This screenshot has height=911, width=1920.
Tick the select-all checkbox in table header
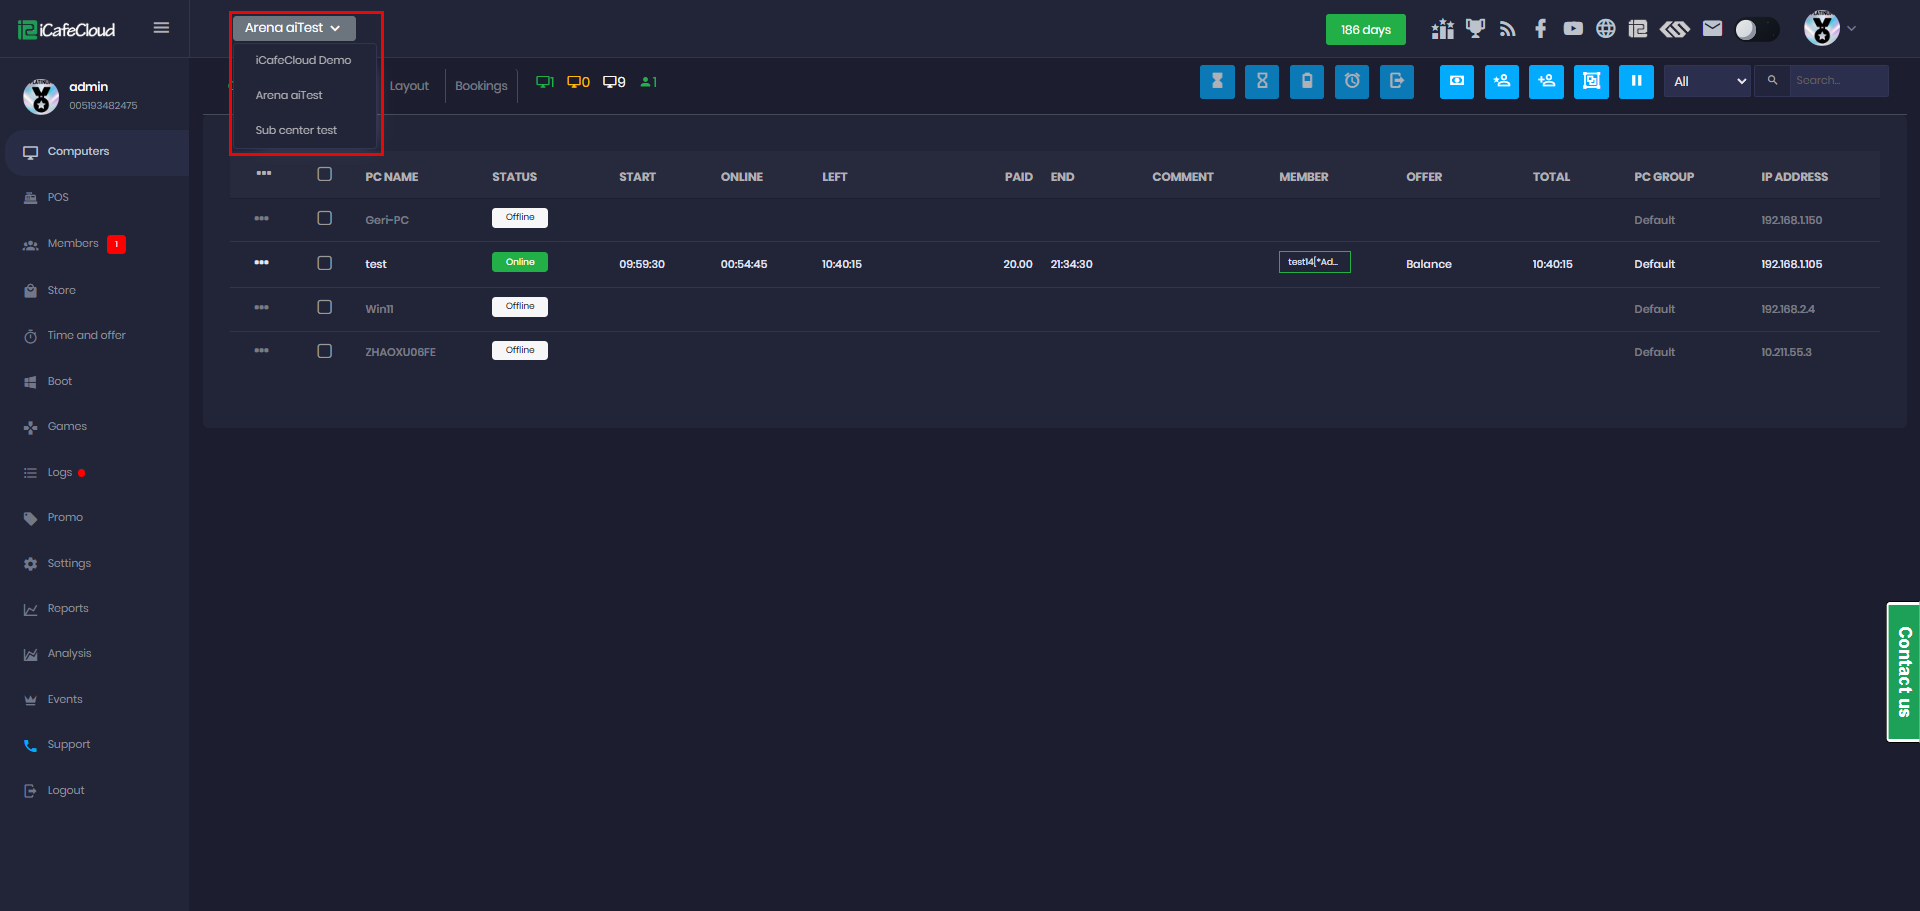(x=324, y=174)
